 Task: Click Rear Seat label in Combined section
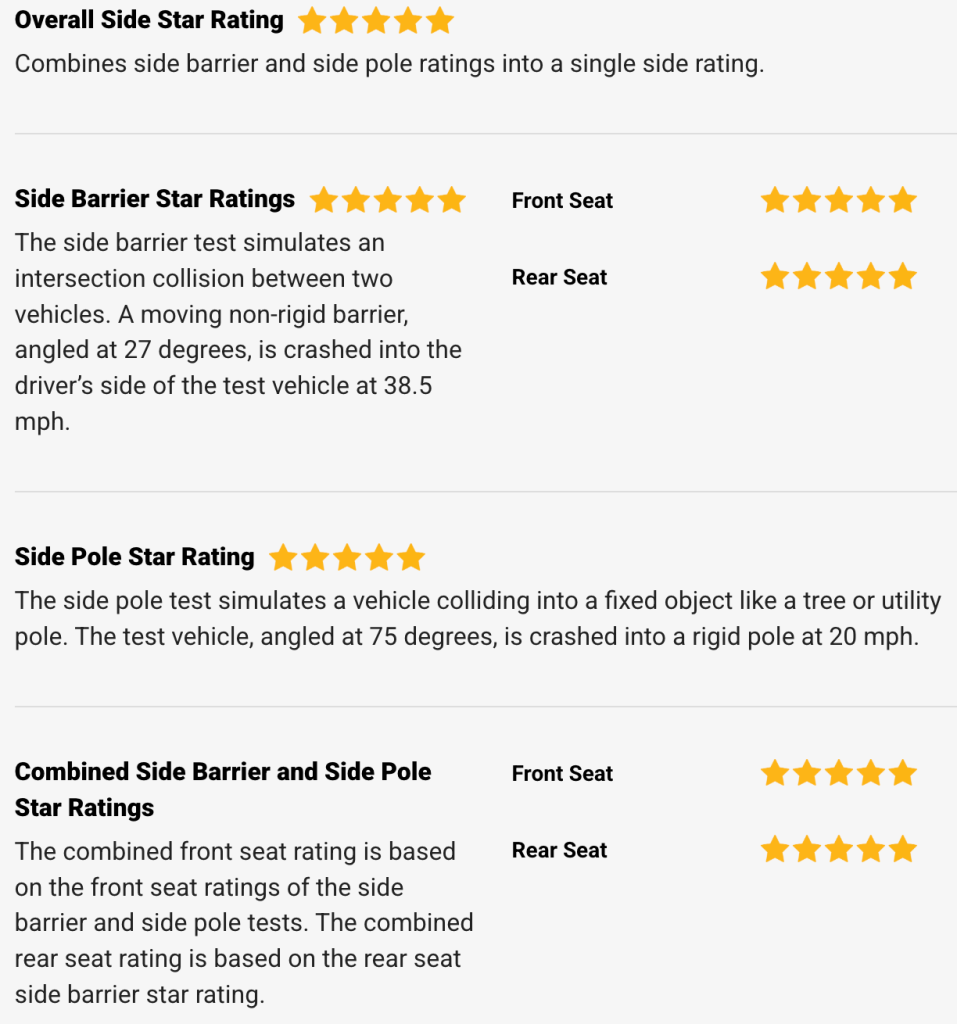[559, 850]
